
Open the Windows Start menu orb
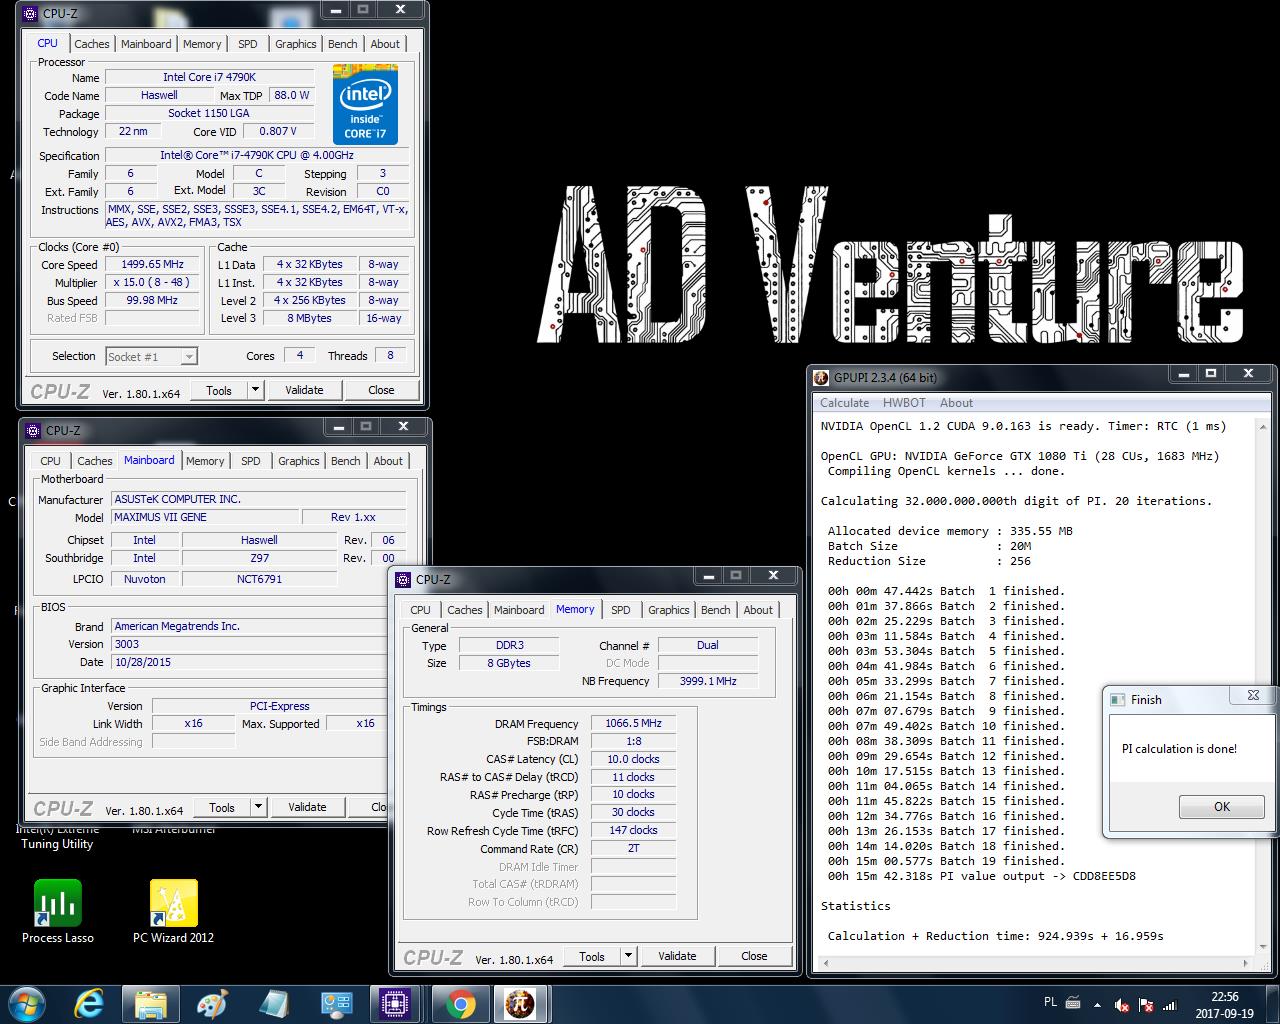point(25,1004)
